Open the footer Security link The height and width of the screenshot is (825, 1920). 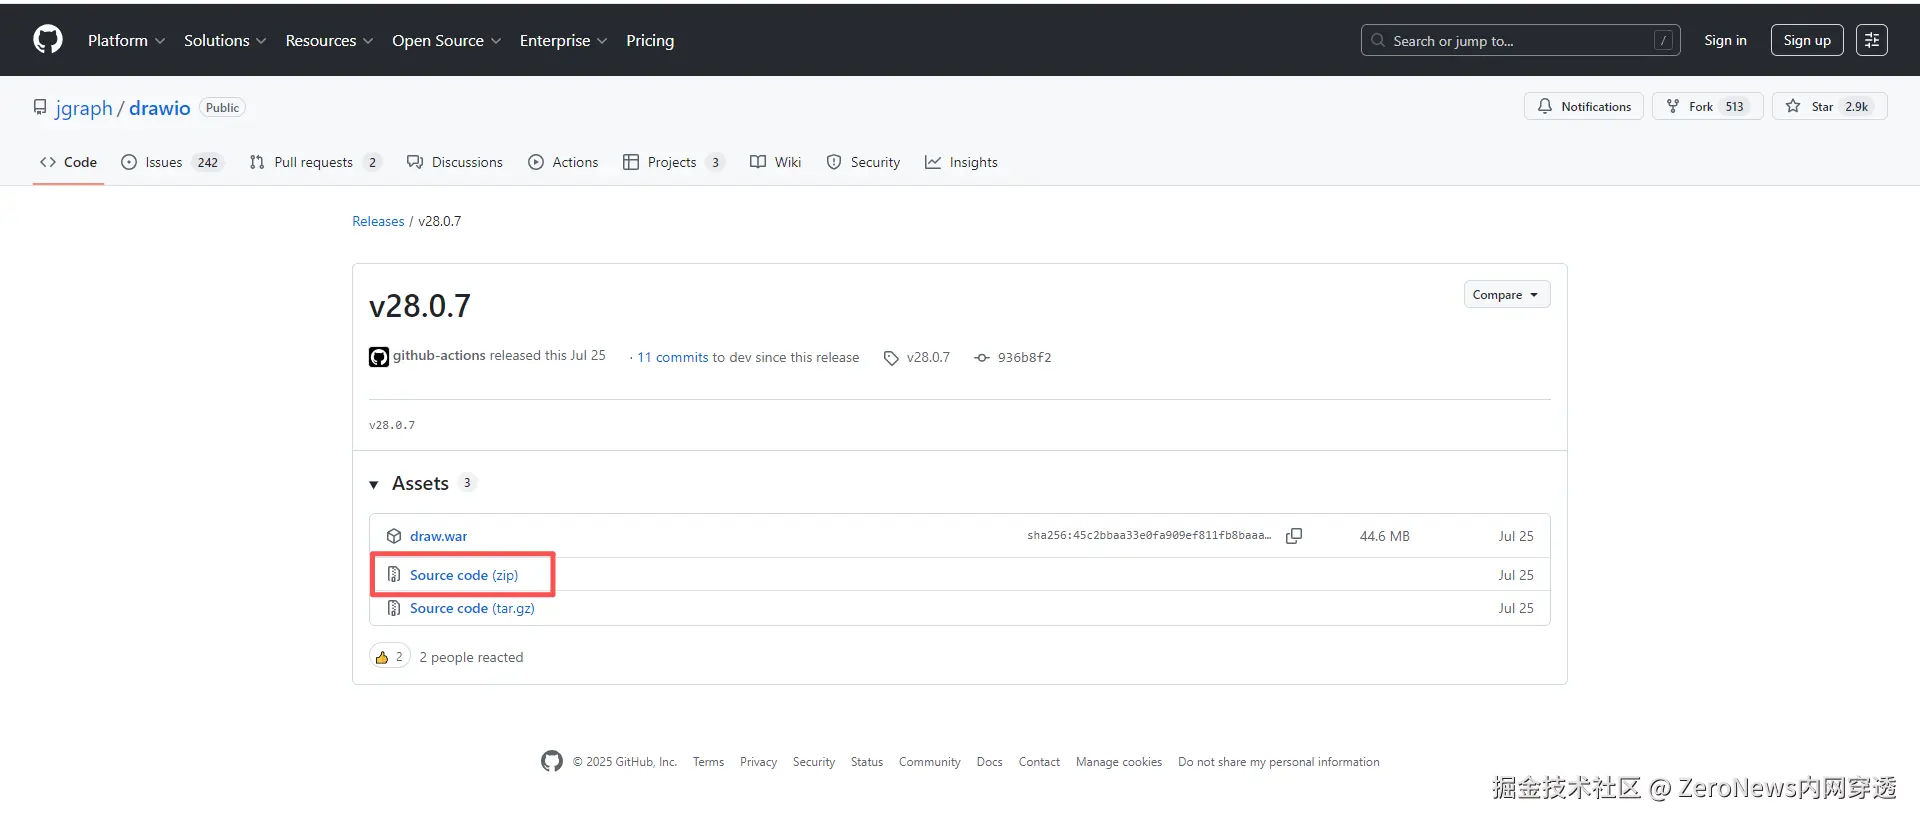click(814, 762)
